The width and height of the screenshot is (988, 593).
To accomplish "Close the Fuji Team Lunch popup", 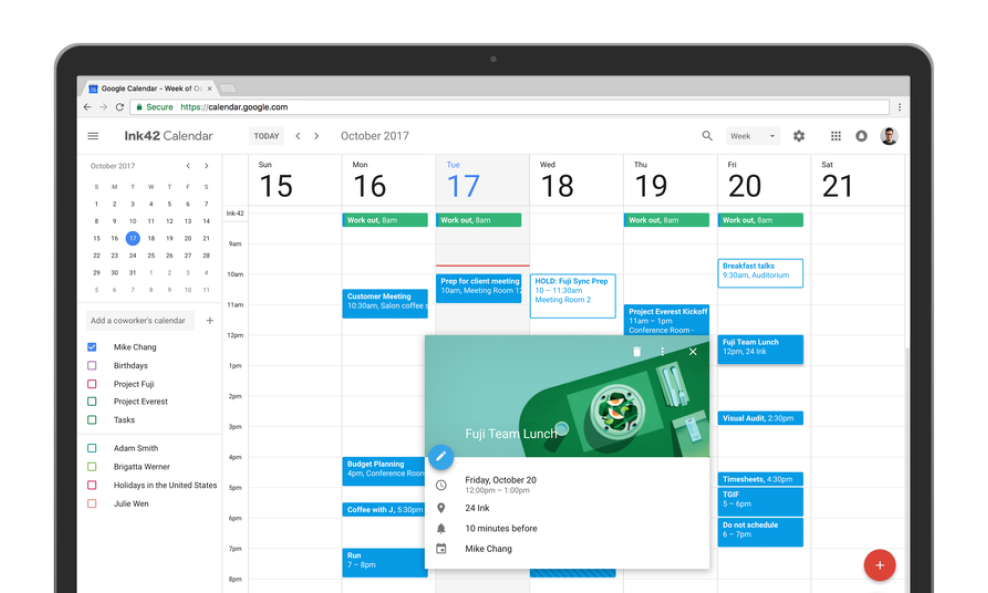I will click(693, 352).
